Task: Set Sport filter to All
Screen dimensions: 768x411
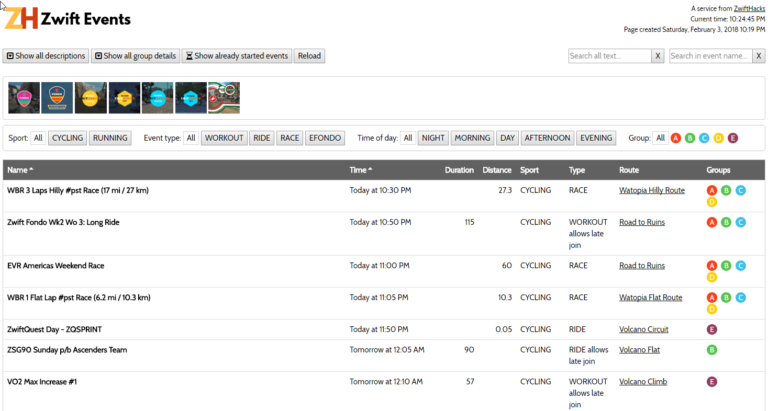Action: click(x=38, y=138)
